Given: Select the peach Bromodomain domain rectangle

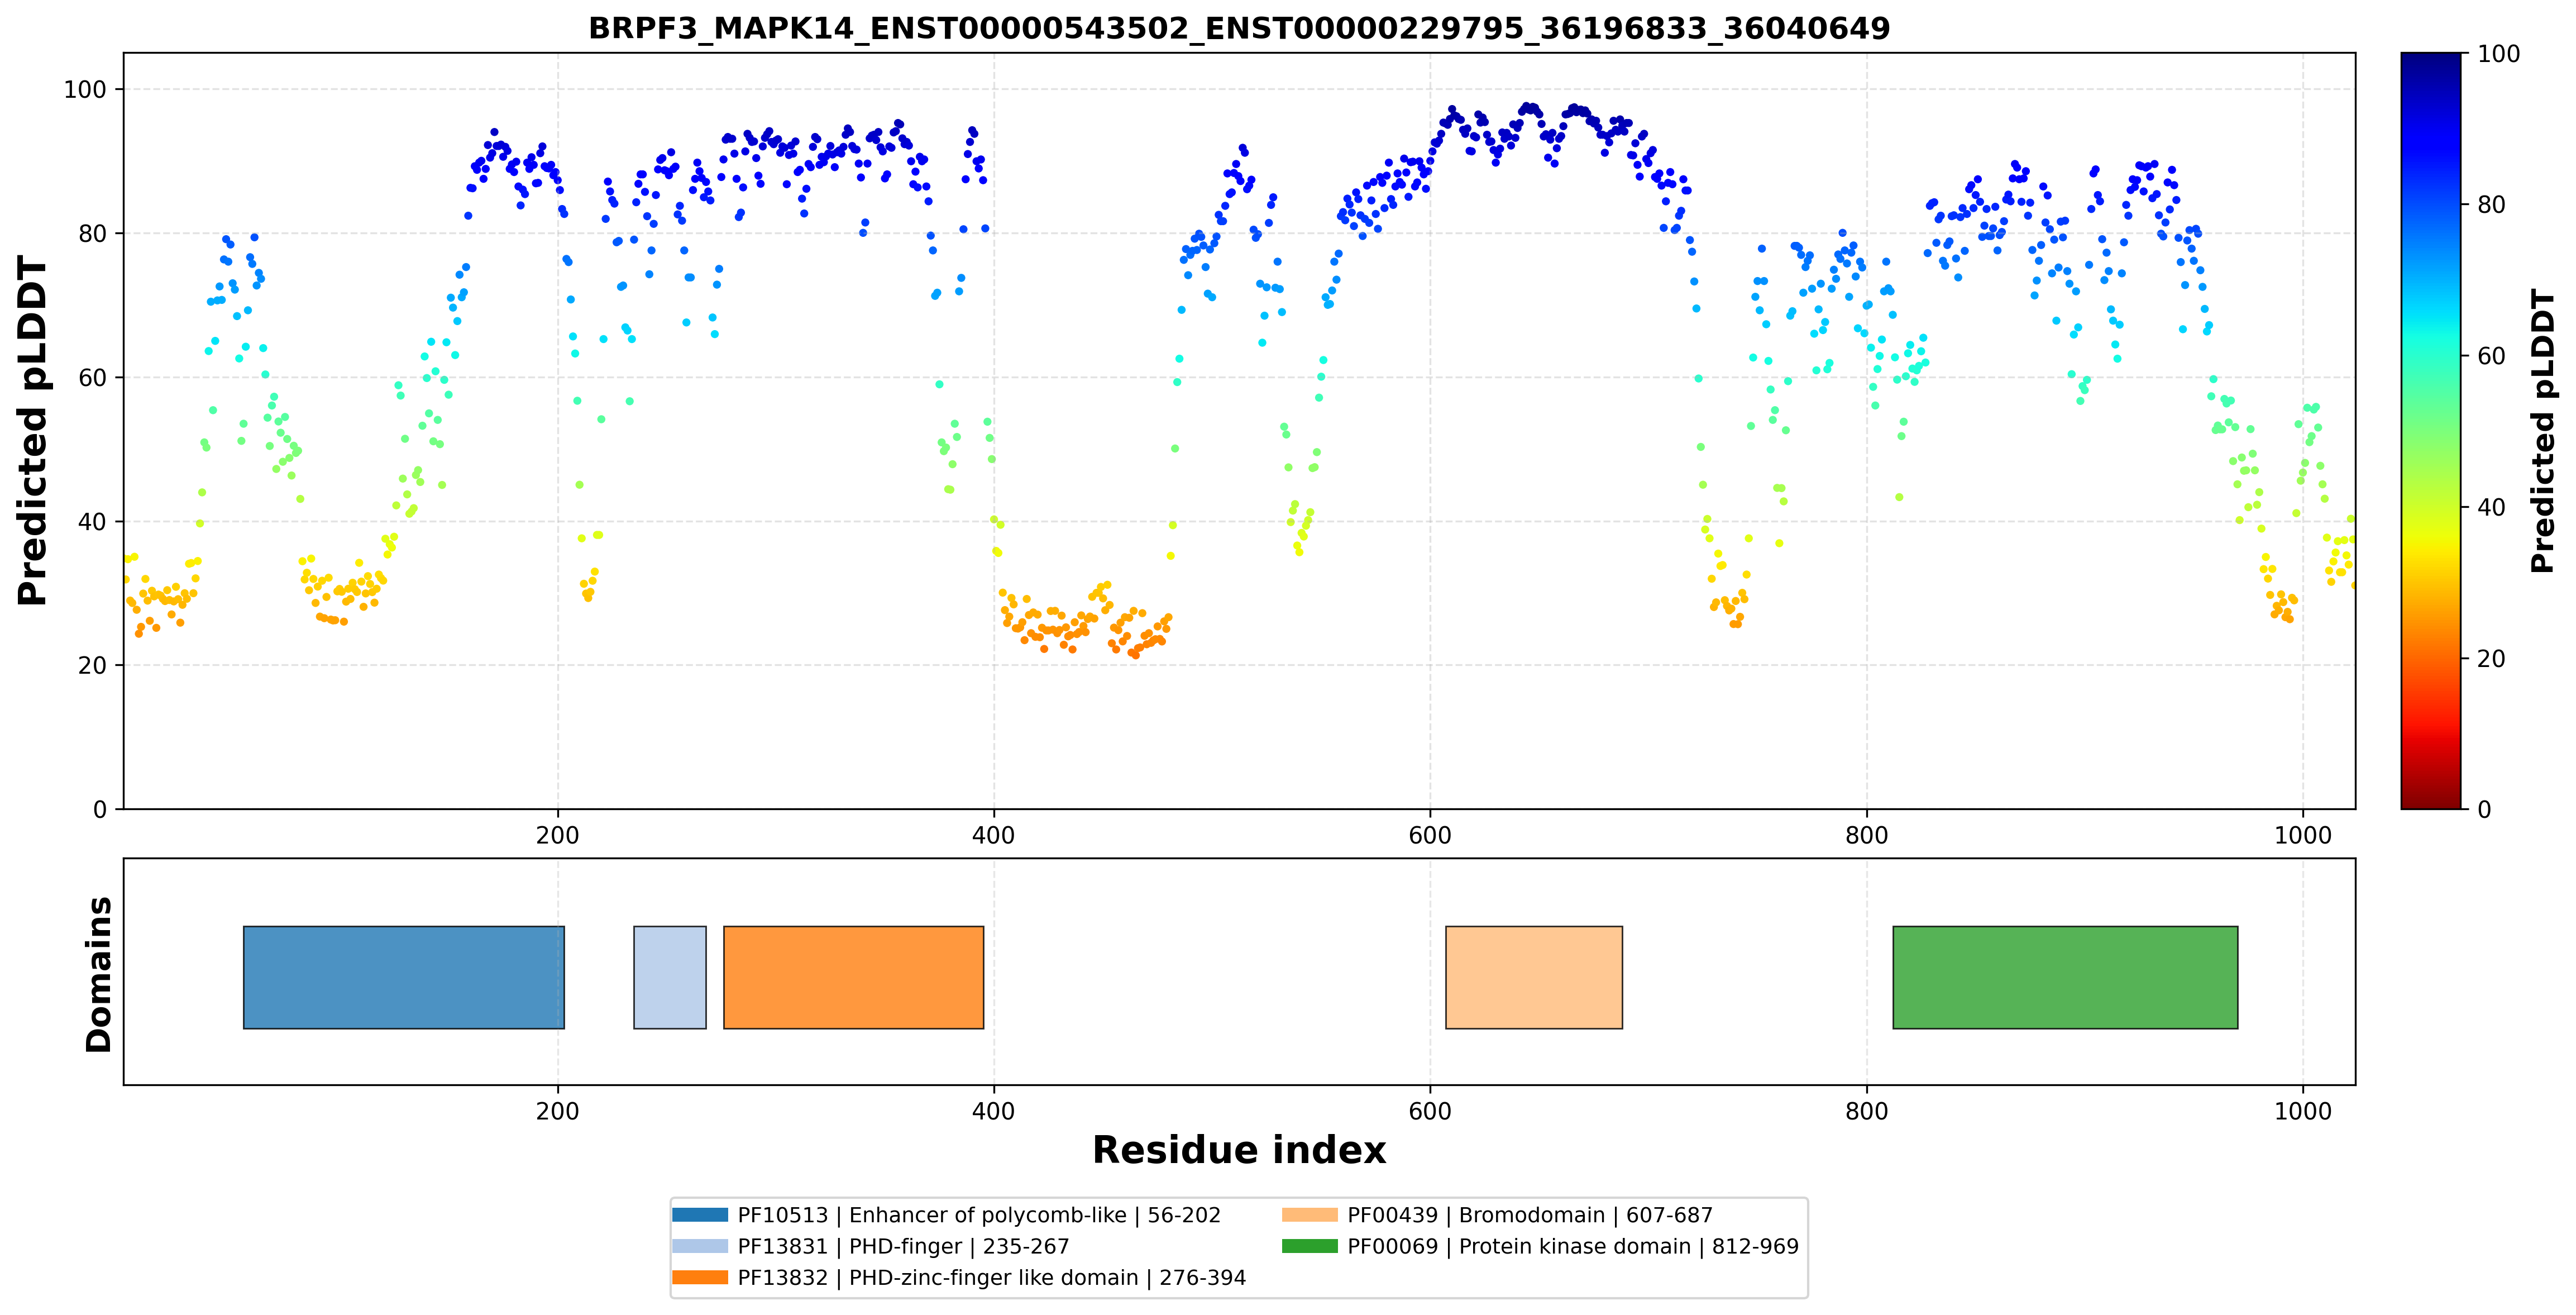Looking at the screenshot, I should (1534, 977).
